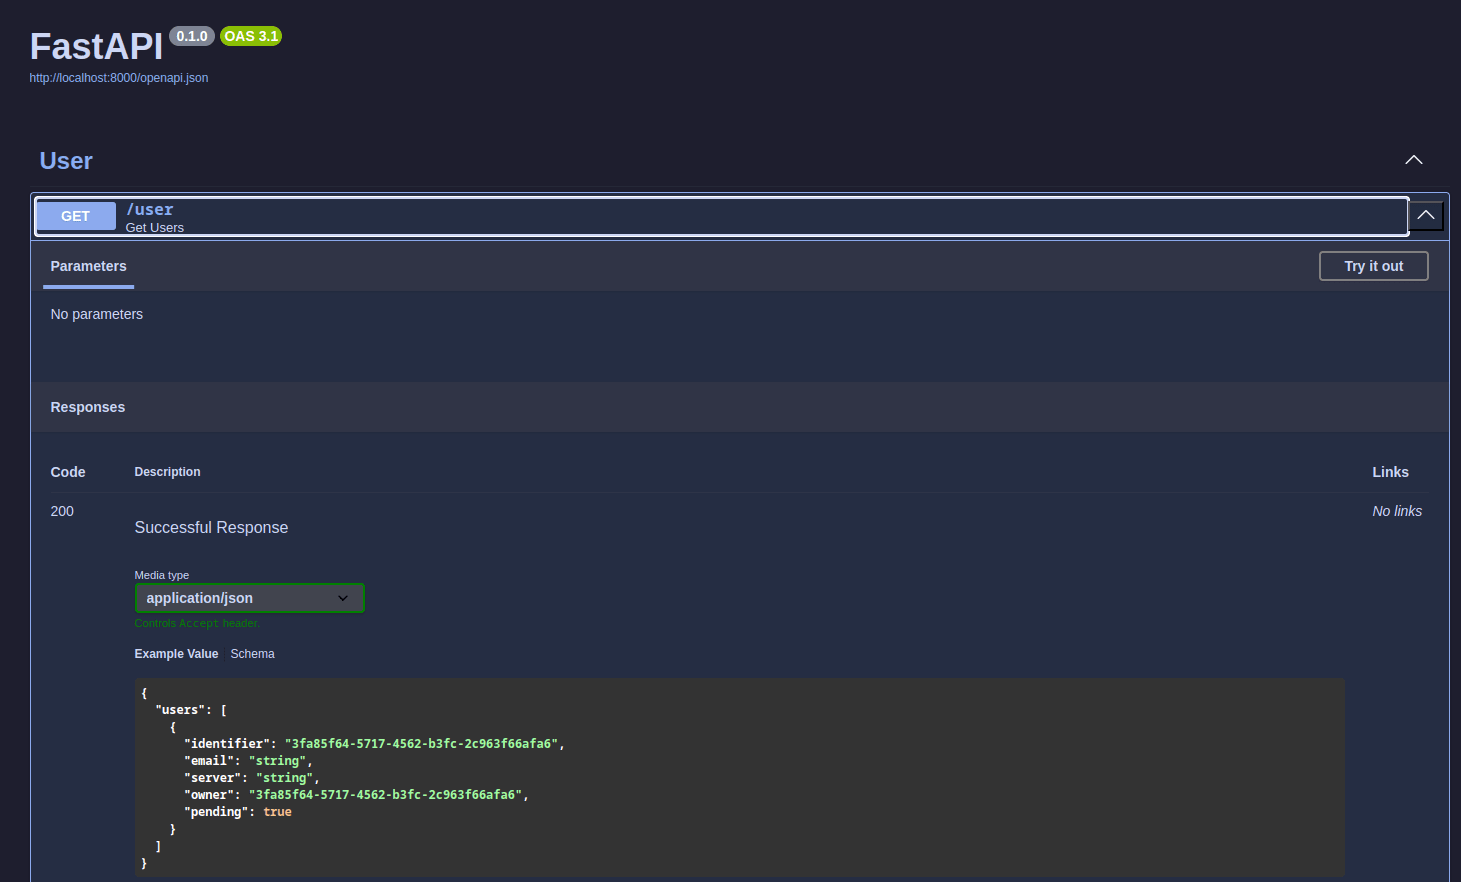Click the 0.1.0 version badge

191,35
